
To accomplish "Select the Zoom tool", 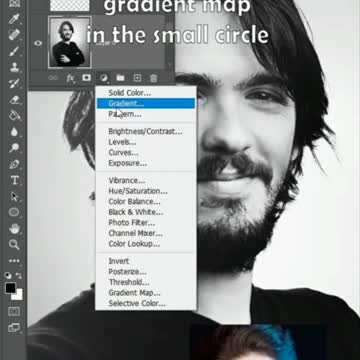I will click(x=14, y=245).
